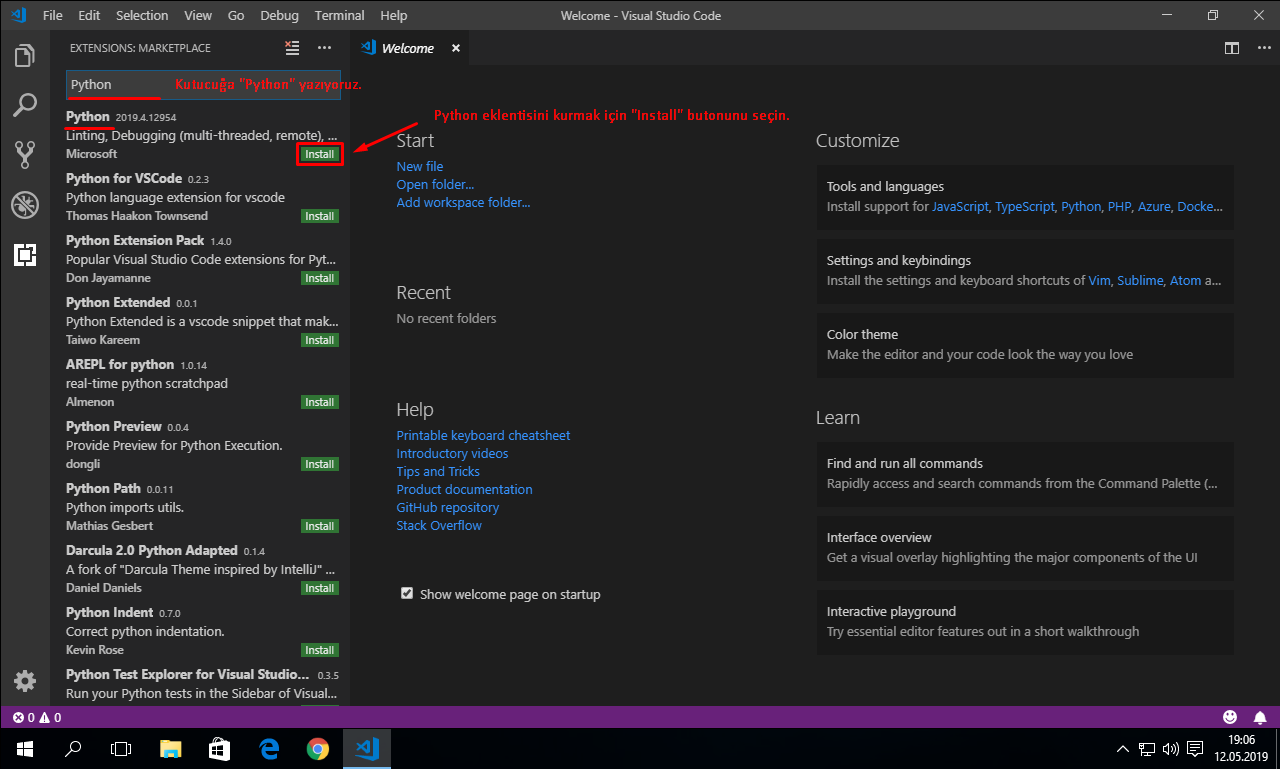Select the Welcome tab
The height and width of the screenshot is (769, 1280).
pyautogui.click(x=406, y=47)
